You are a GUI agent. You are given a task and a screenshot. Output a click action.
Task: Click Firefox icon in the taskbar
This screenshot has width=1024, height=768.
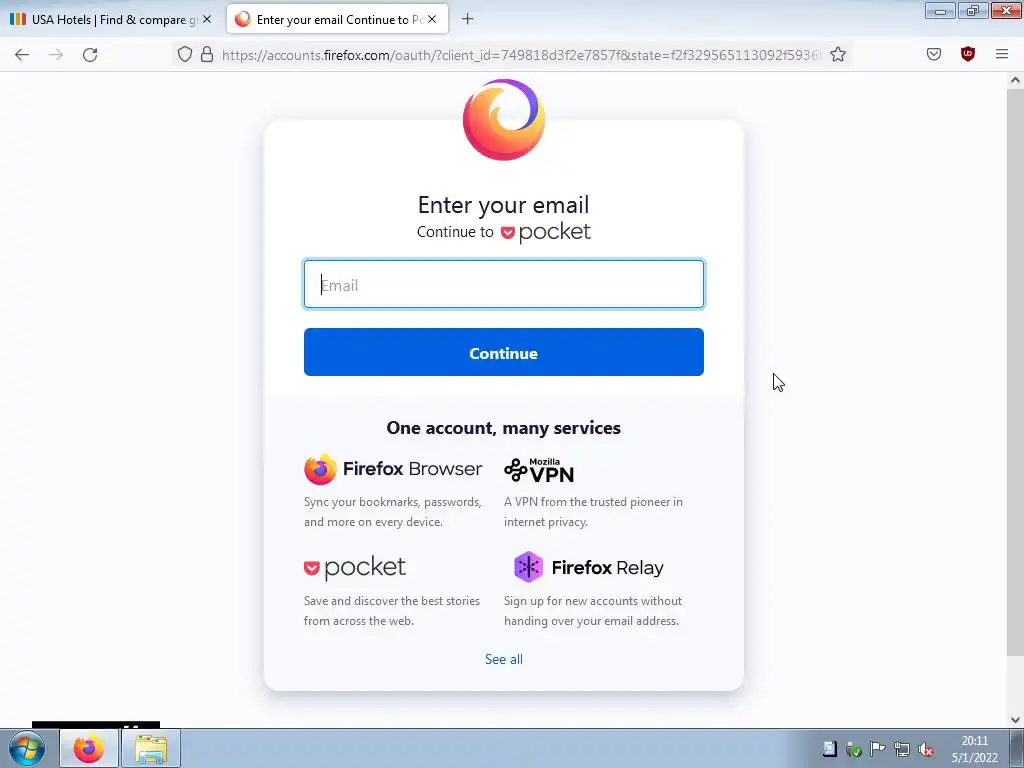(x=89, y=748)
